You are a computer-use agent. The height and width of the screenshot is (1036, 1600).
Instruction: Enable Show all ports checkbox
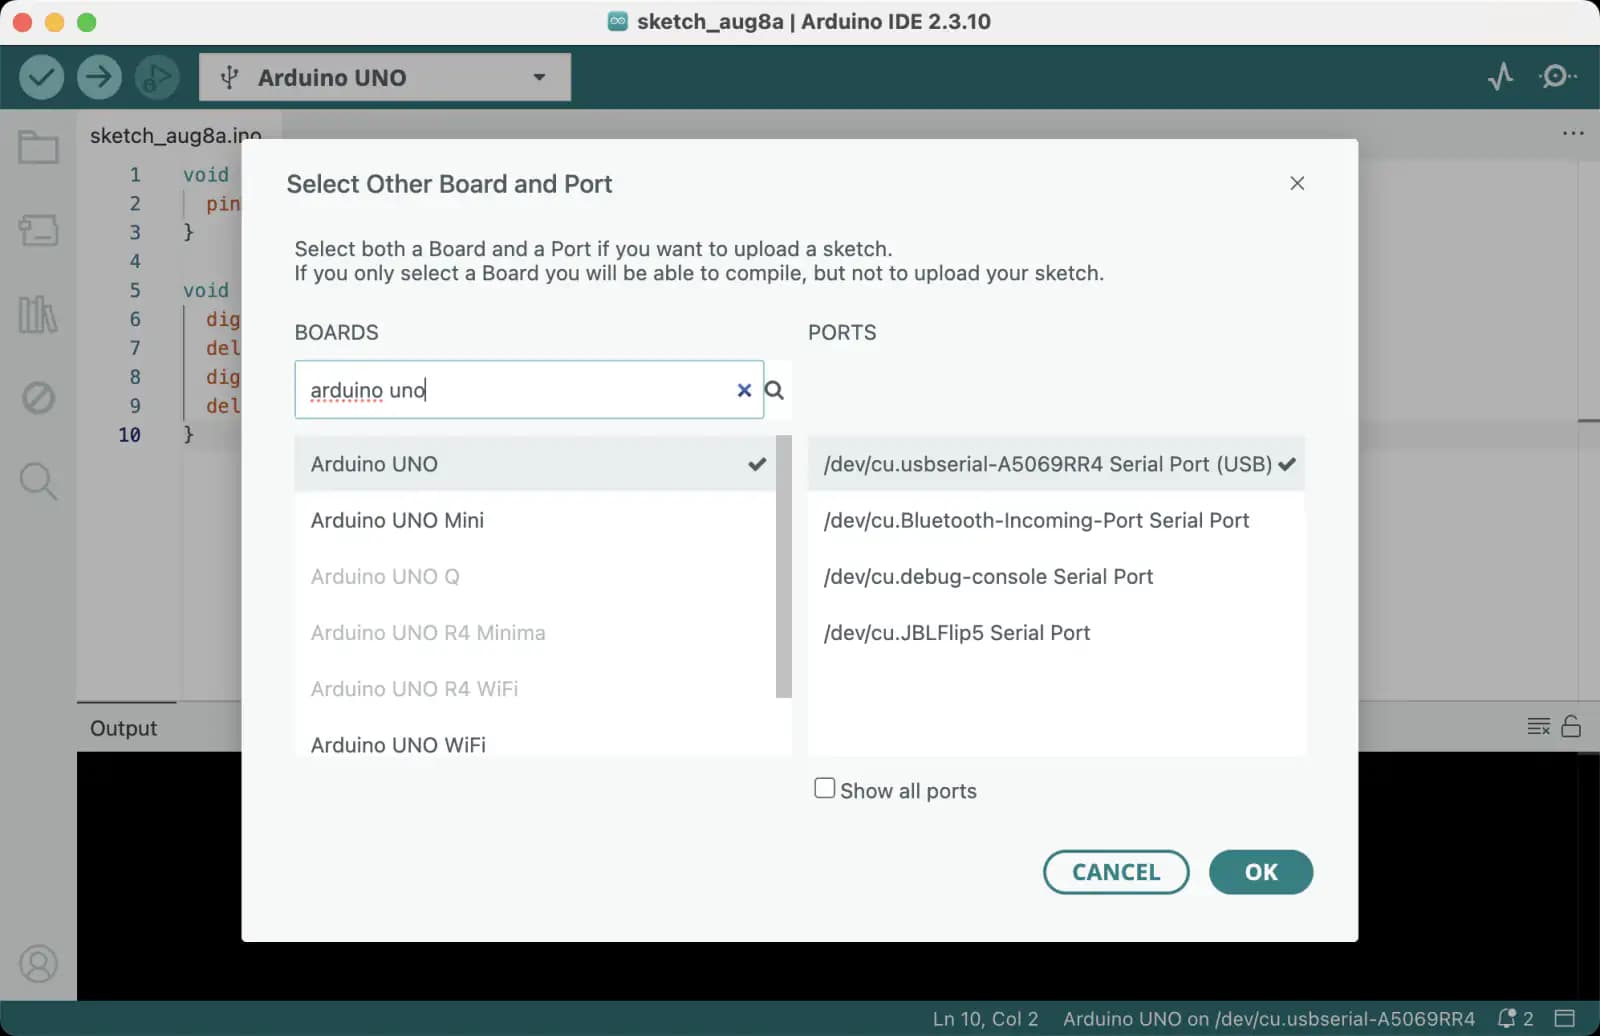click(824, 788)
